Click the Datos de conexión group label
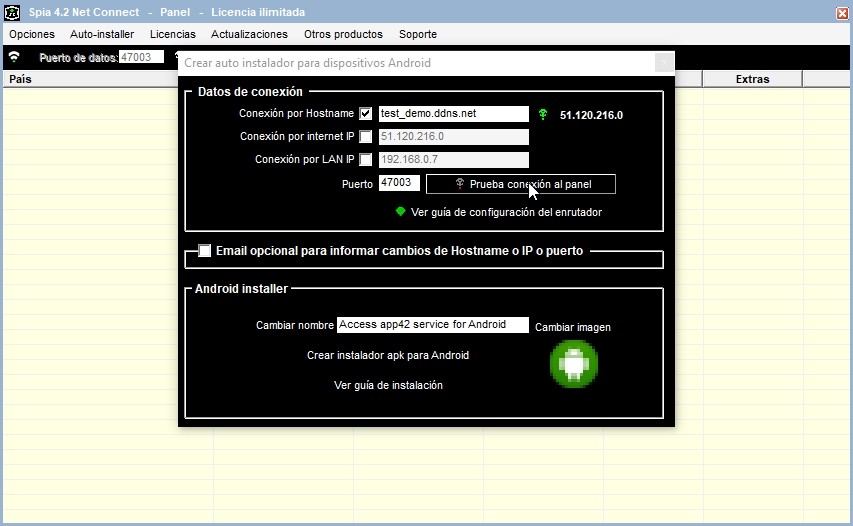853x526 pixels. 250,91
